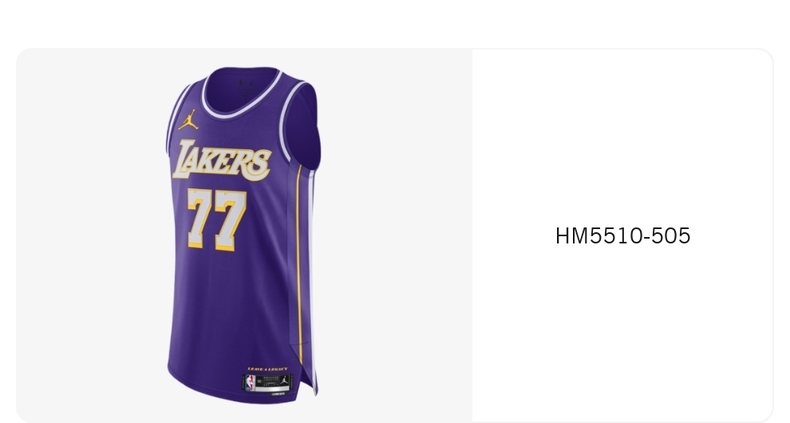Click the white panel above the style code

623,136
